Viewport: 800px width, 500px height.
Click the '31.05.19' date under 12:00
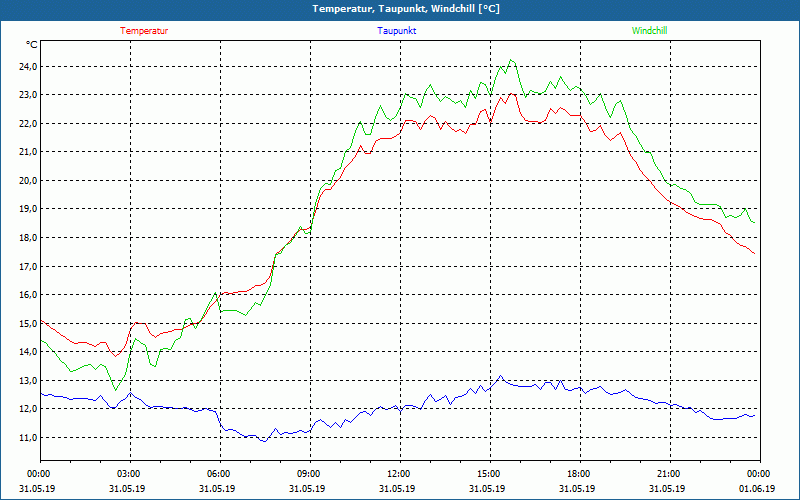397,488
